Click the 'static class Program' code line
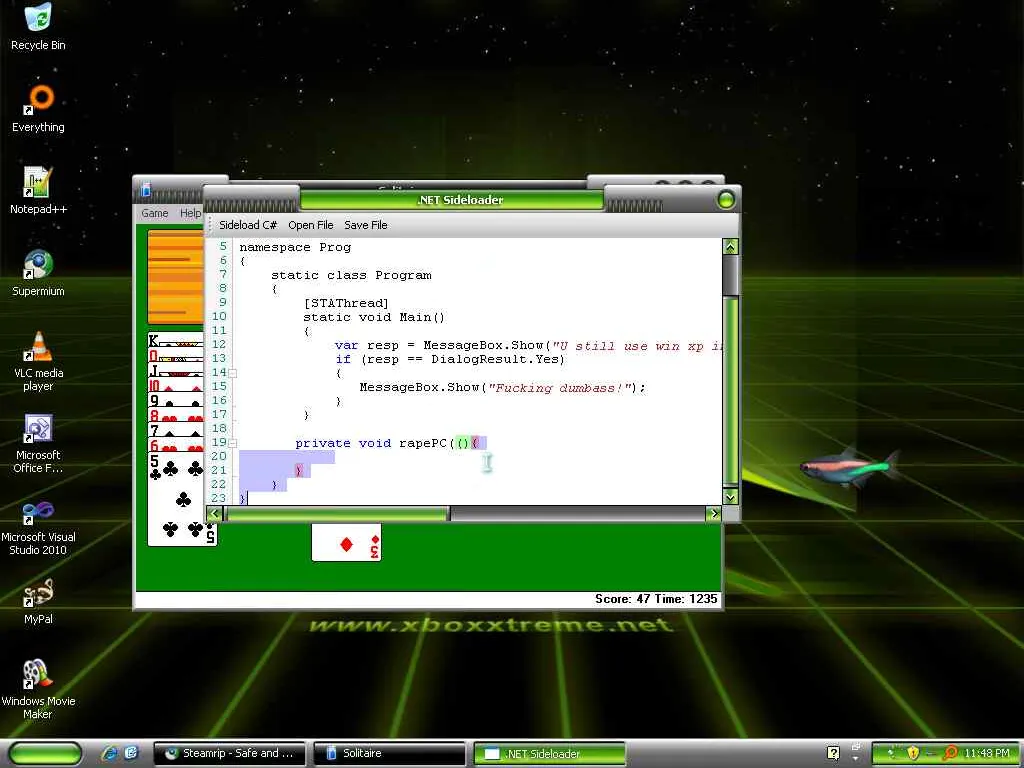This screenshot has width=1024, height=768. (351, 275)
